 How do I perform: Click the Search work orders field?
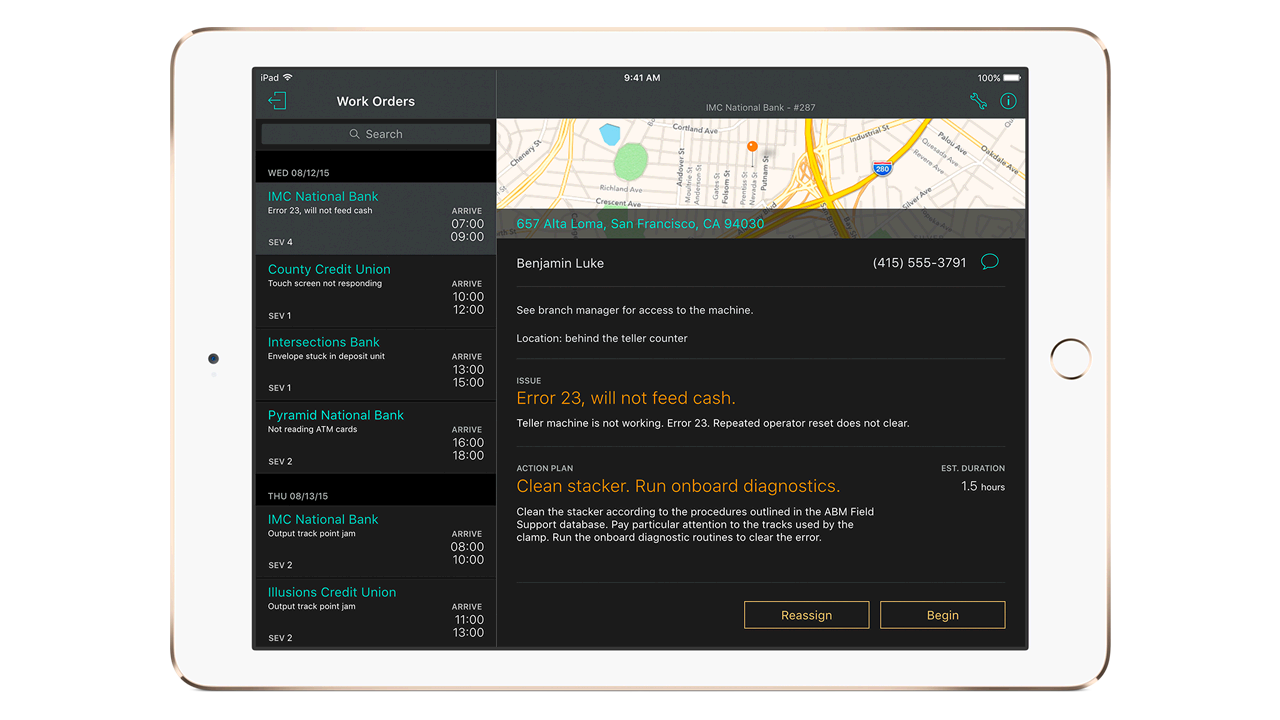(x=376, y=134)
